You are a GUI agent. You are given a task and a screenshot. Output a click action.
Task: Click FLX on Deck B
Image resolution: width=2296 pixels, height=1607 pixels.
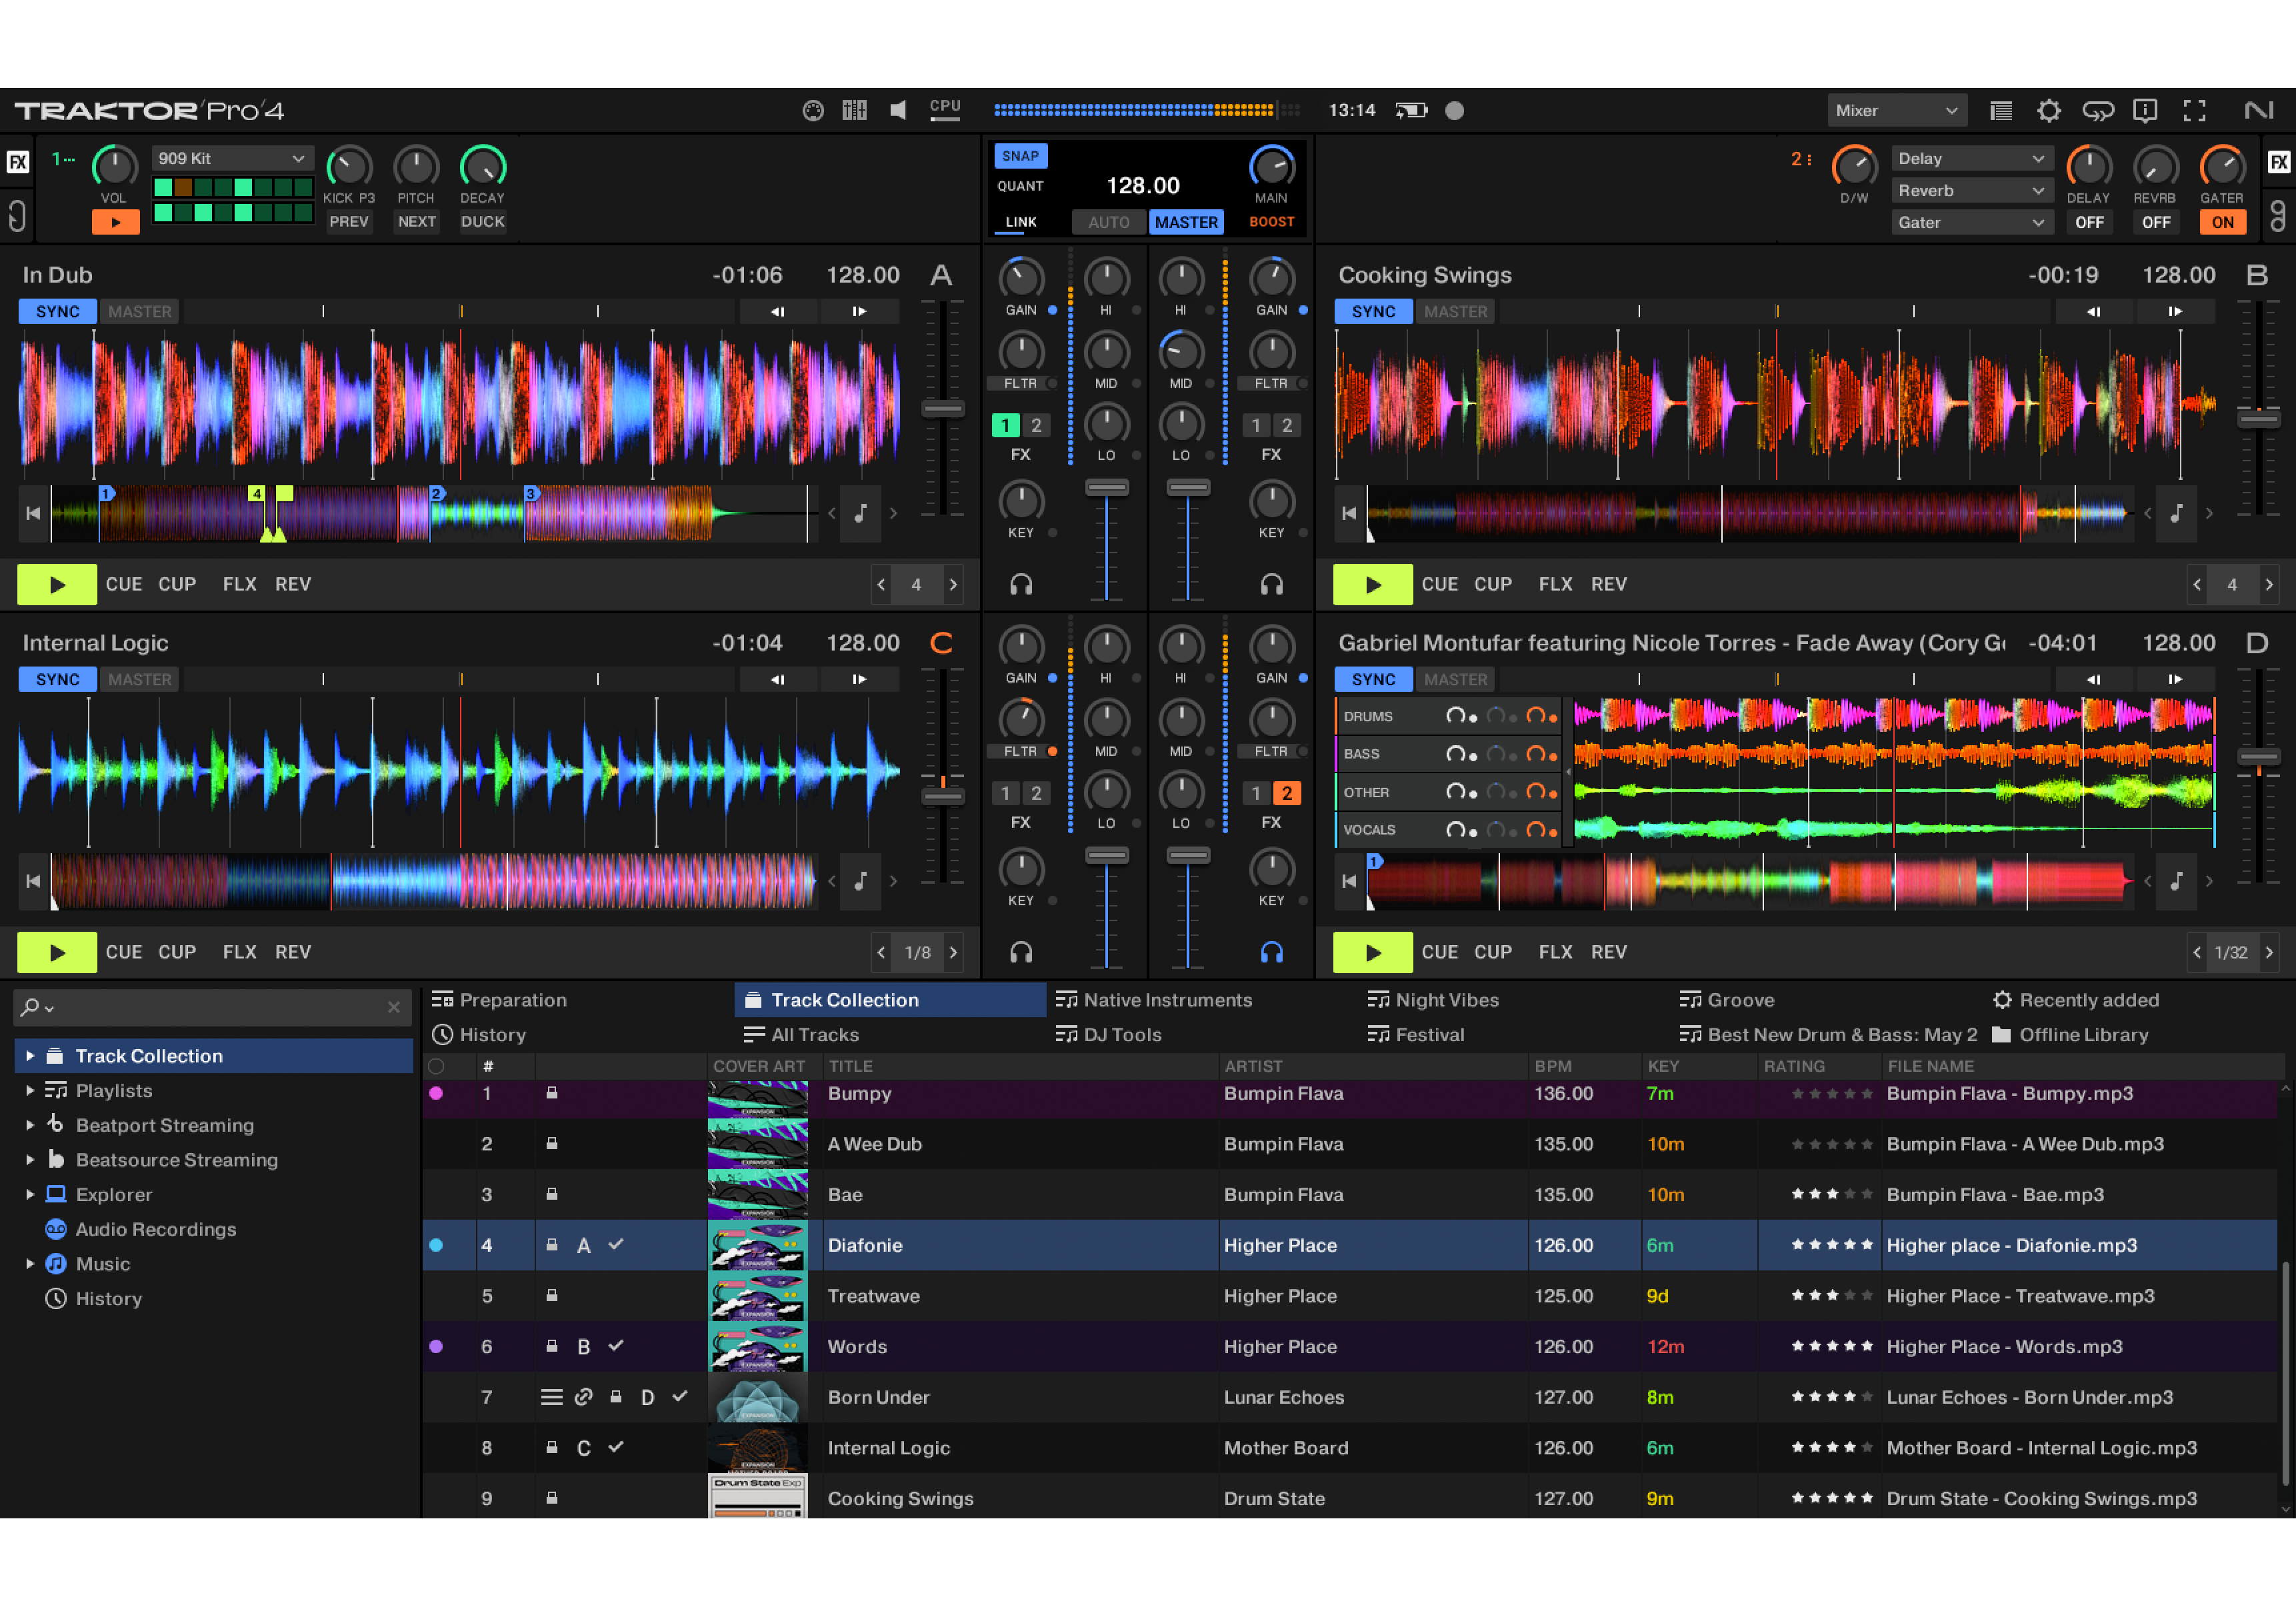coord(1555,585)
